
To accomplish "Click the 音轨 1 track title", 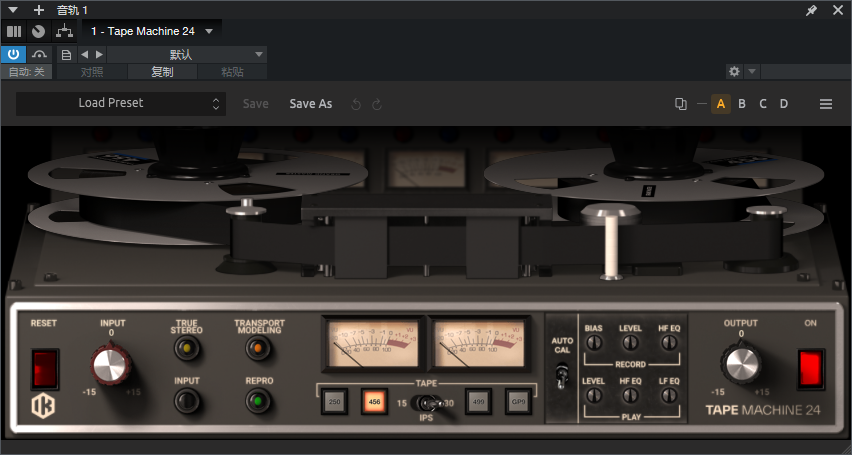I will click(x=72, y=10).
